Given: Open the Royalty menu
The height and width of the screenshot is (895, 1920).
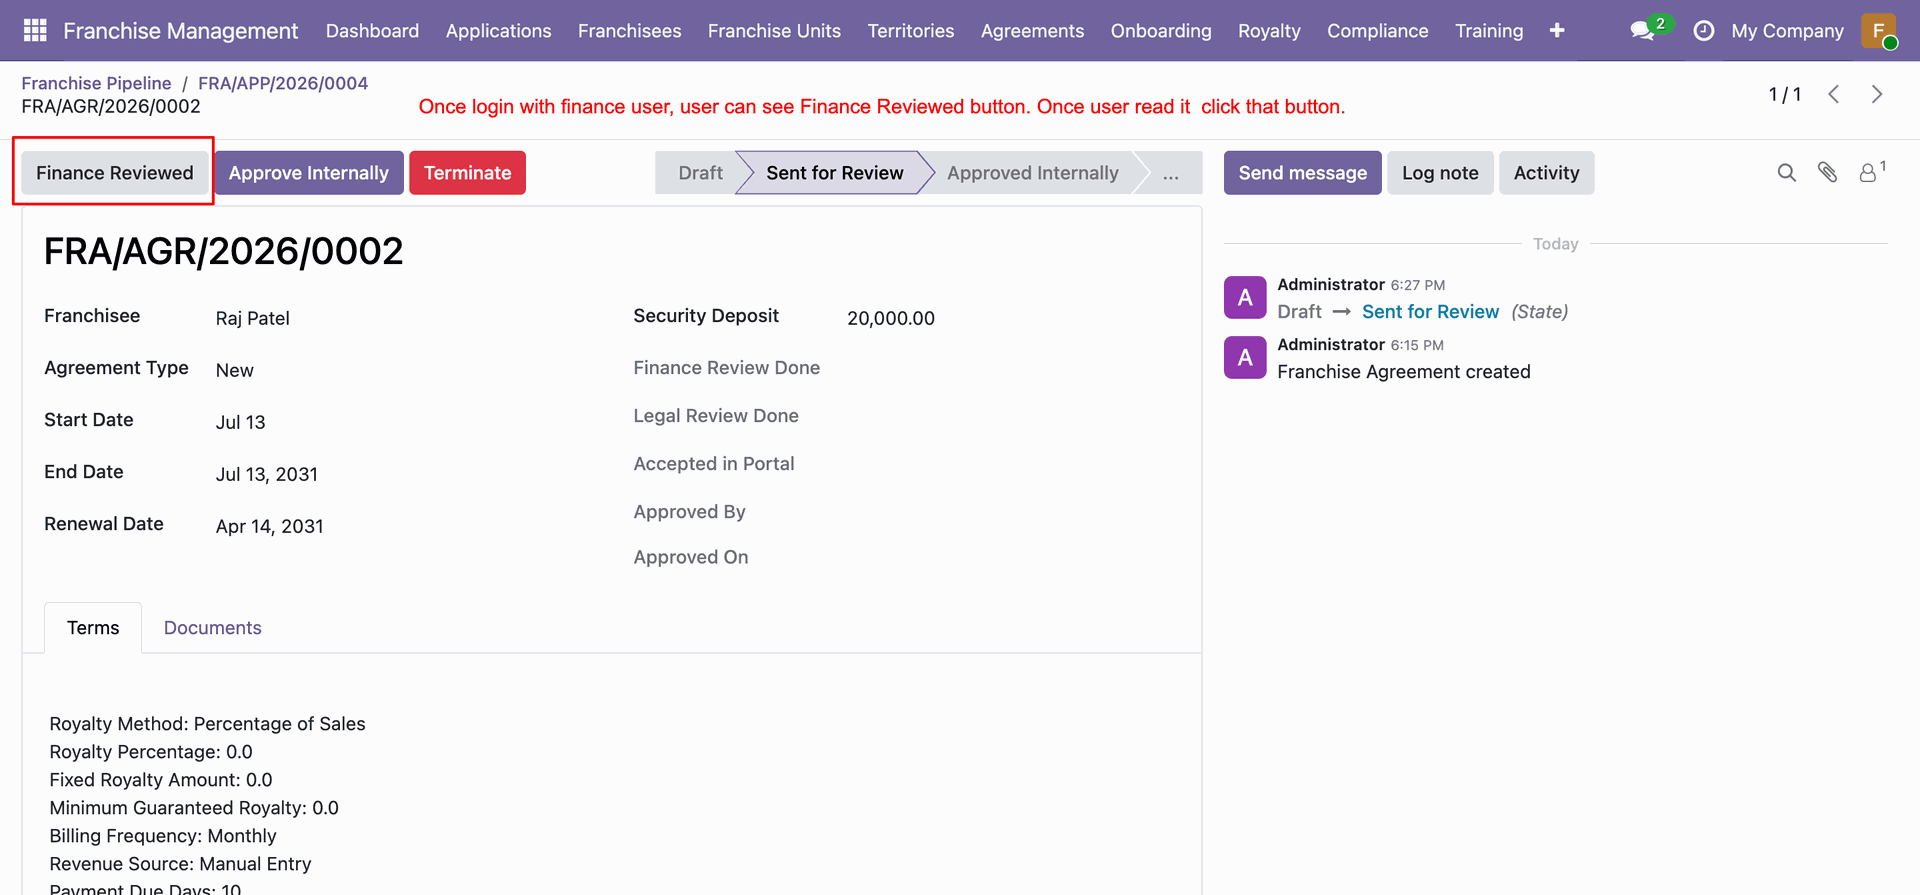Looking at the screenshot, I should (1269, 31).
